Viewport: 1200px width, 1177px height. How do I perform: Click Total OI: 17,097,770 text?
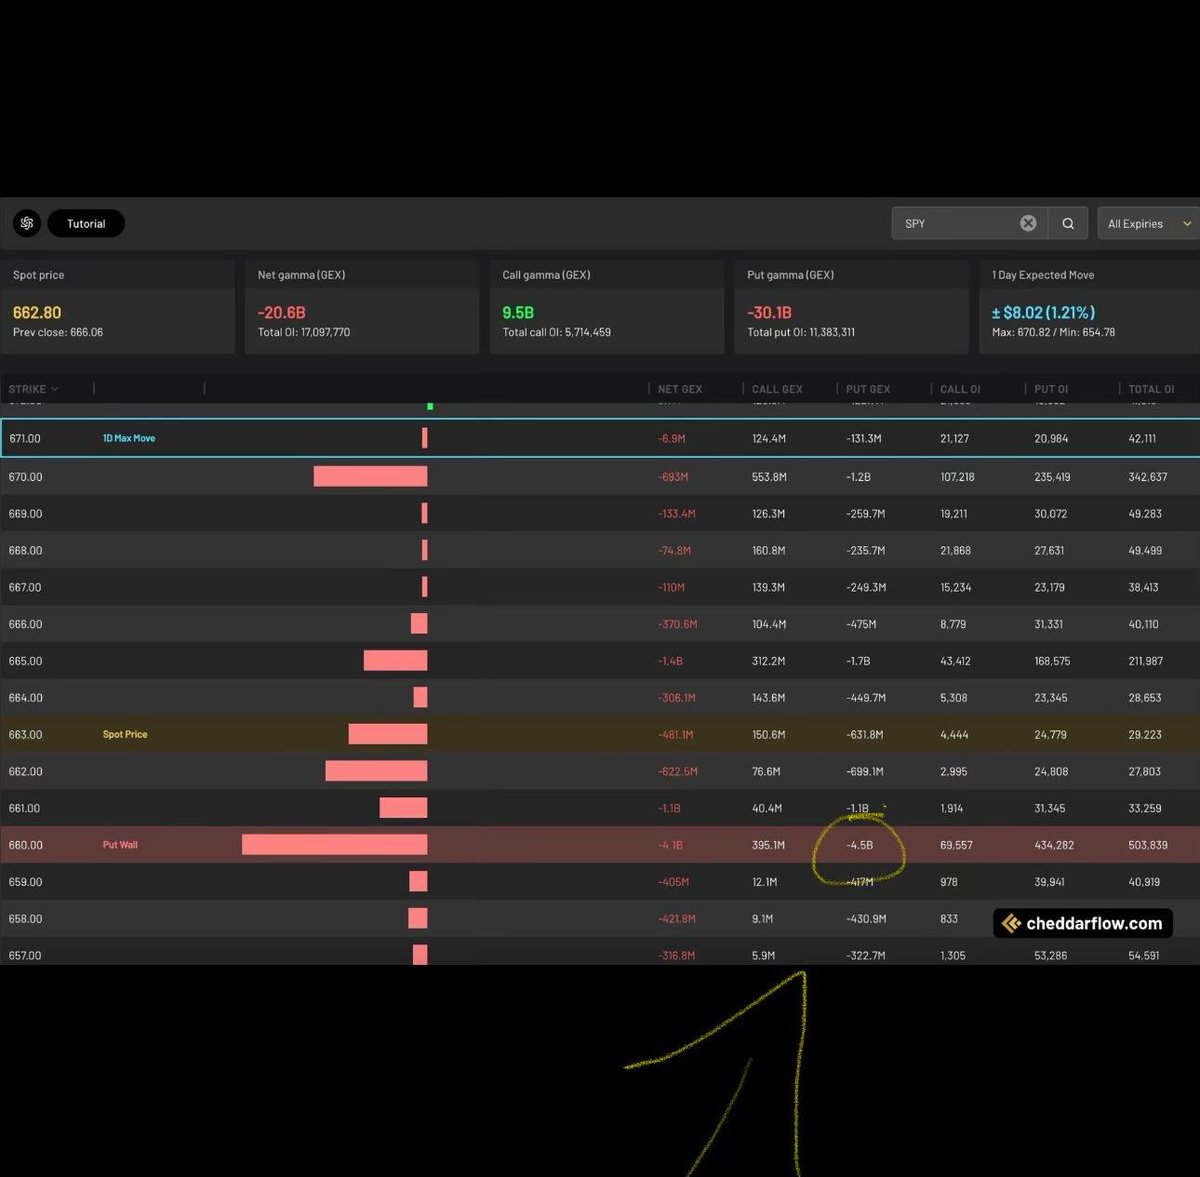coord(304,332)
